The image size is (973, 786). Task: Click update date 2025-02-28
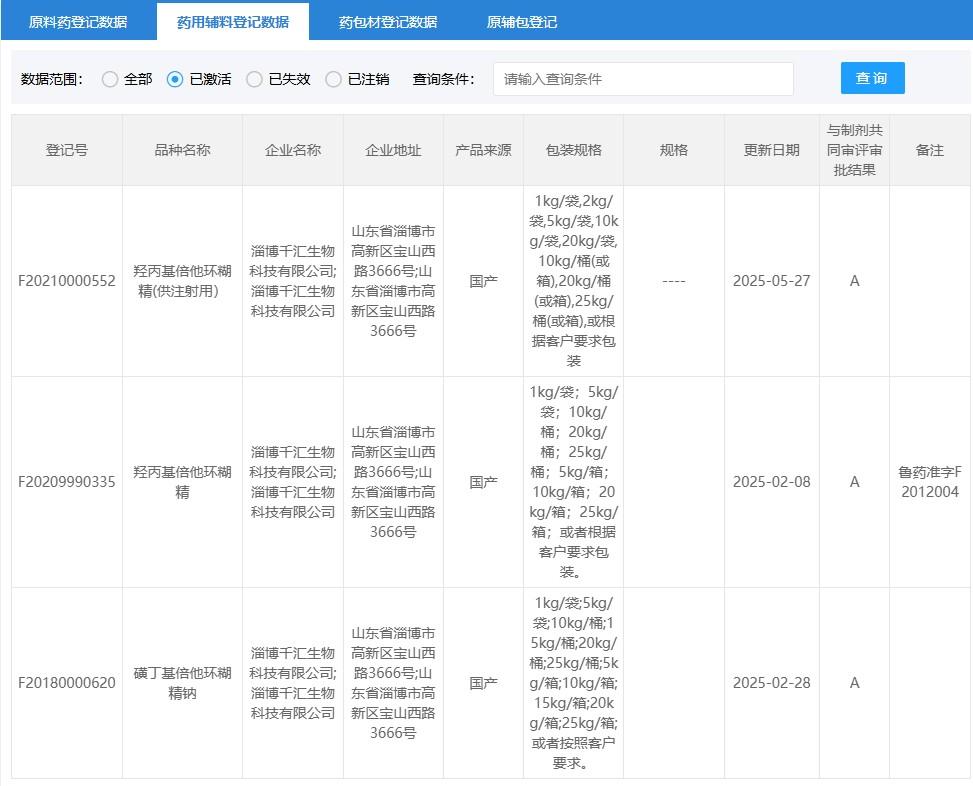coord(772,683)
